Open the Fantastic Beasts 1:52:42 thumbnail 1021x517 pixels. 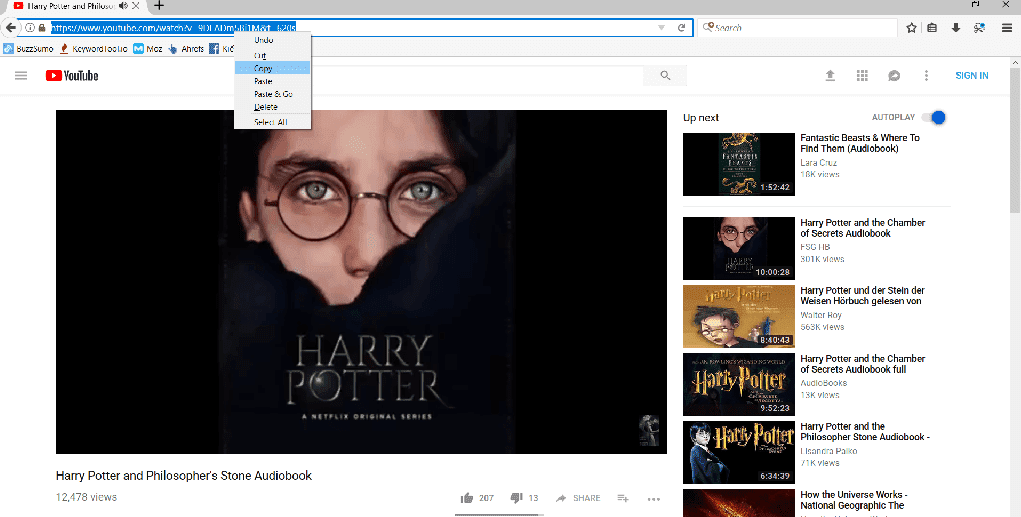(738, 164)
